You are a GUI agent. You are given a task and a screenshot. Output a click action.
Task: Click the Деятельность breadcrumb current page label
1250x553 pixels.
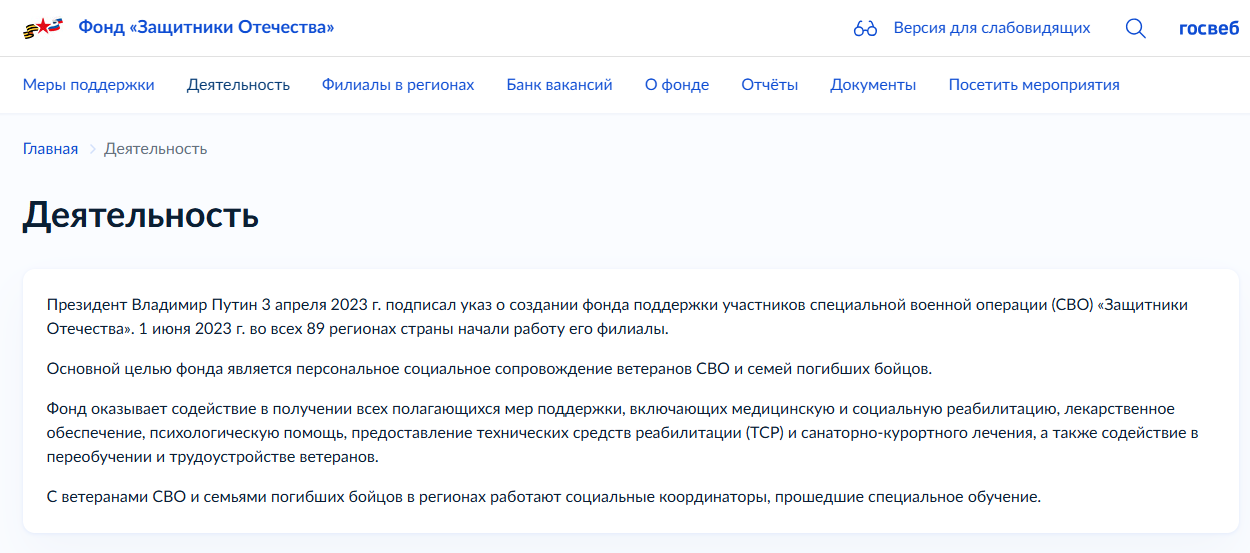[155, 149]
